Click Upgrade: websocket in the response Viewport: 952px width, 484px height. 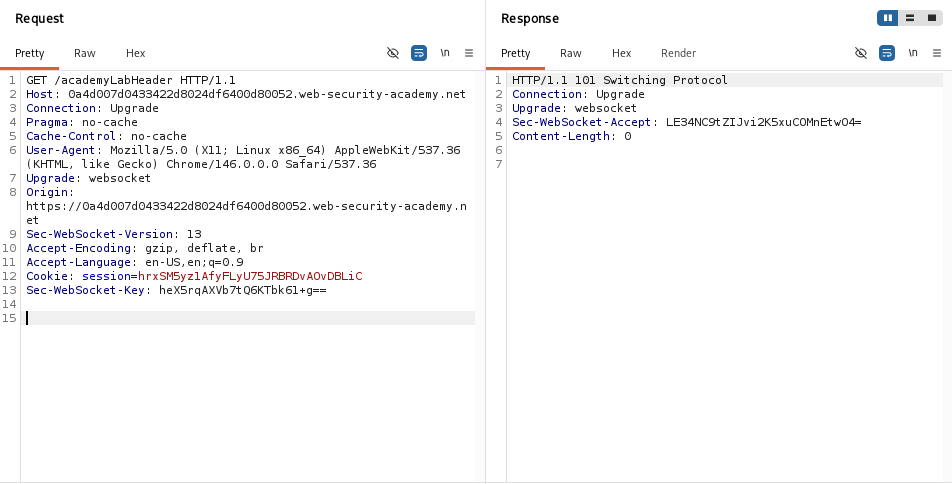click(574, 108)
